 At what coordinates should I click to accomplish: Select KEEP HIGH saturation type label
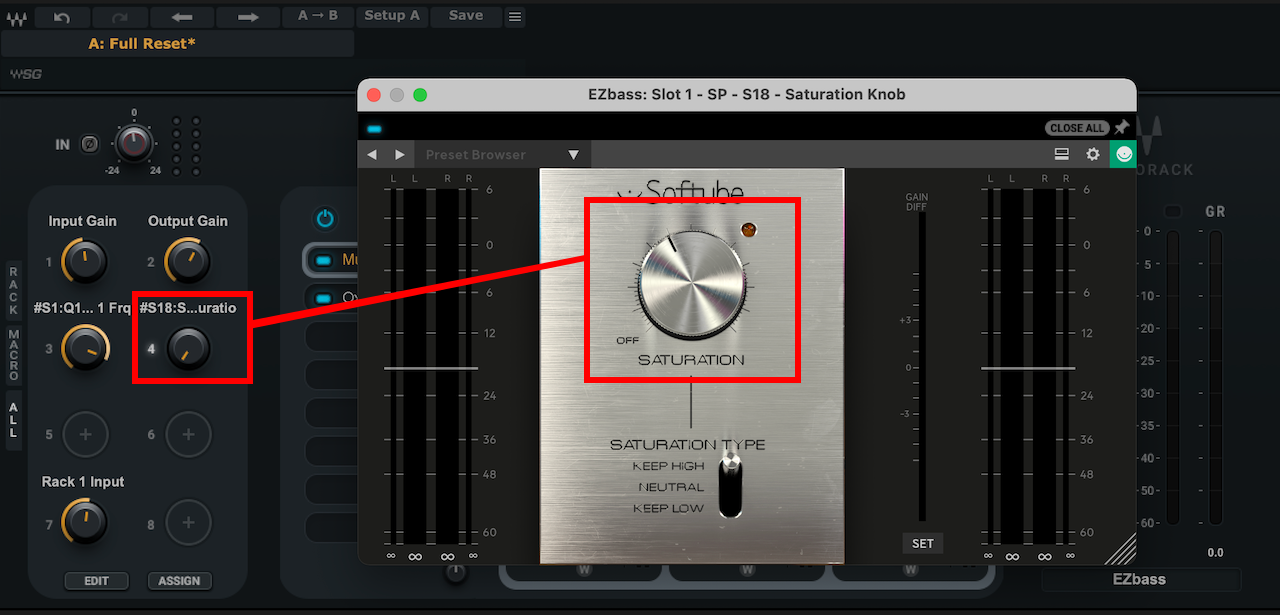tap(668, 466)
